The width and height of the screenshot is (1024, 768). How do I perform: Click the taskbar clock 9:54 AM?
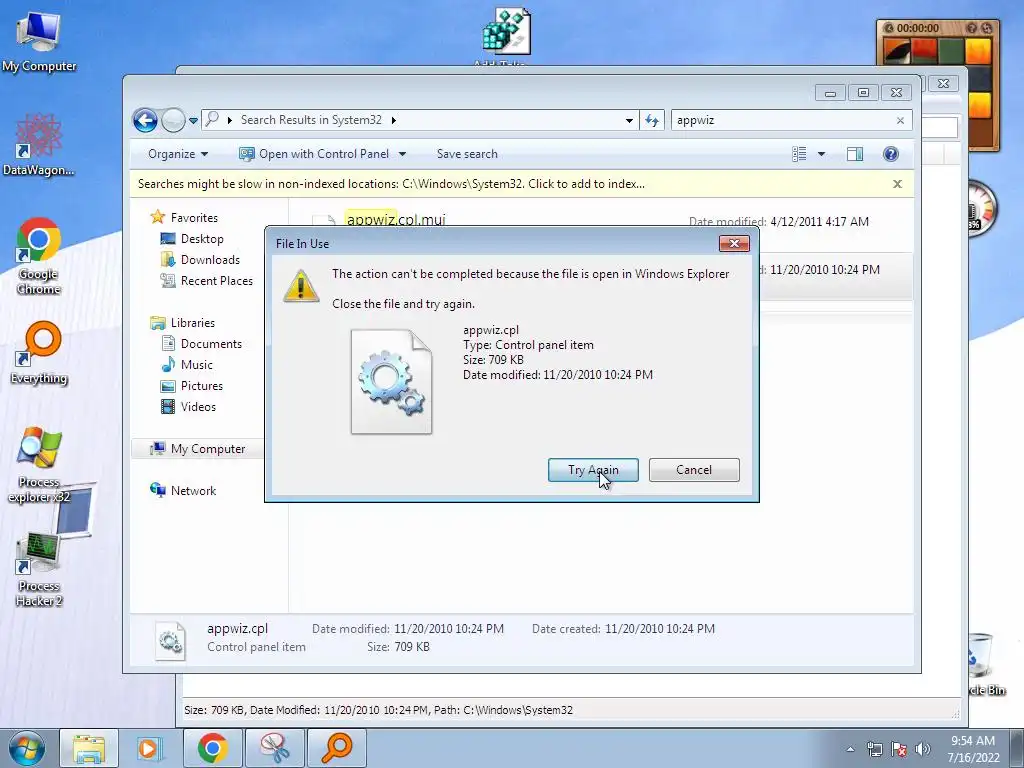973,749
